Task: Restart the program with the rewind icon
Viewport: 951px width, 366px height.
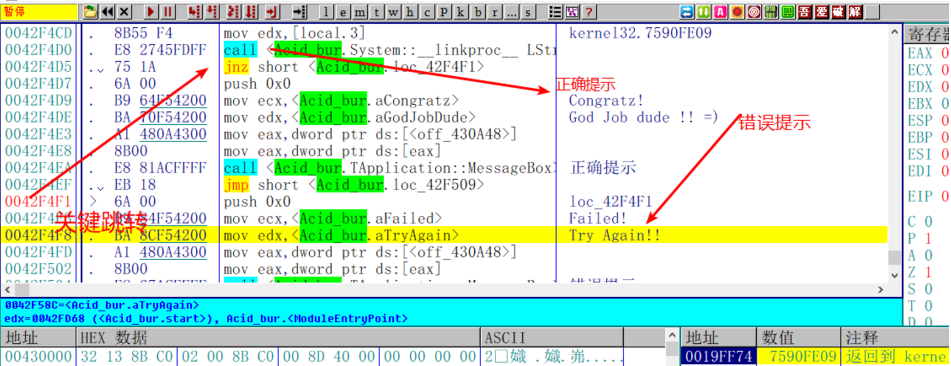Action: pos(107,12)
